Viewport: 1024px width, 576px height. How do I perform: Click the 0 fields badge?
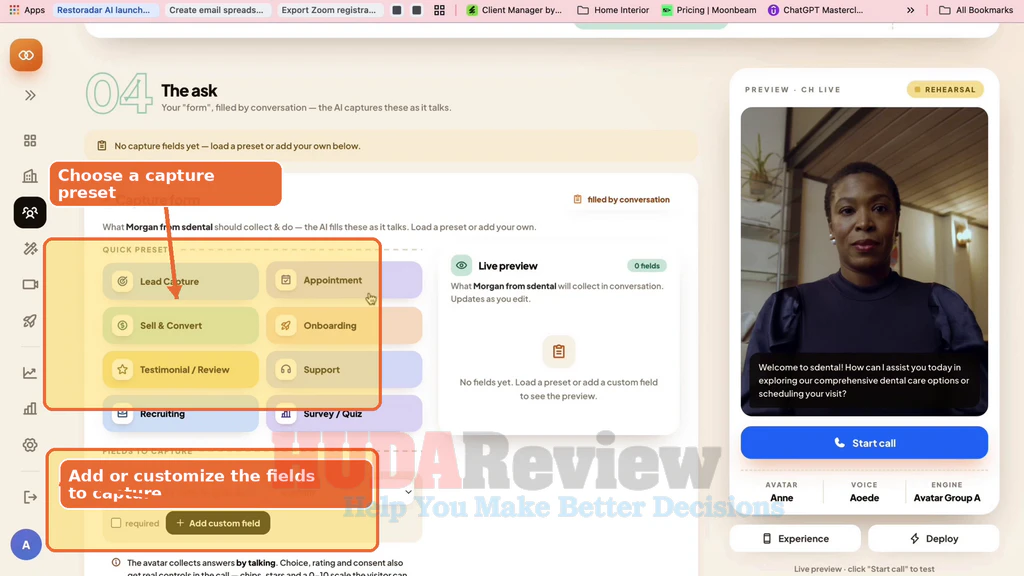[x=647, y=266]
